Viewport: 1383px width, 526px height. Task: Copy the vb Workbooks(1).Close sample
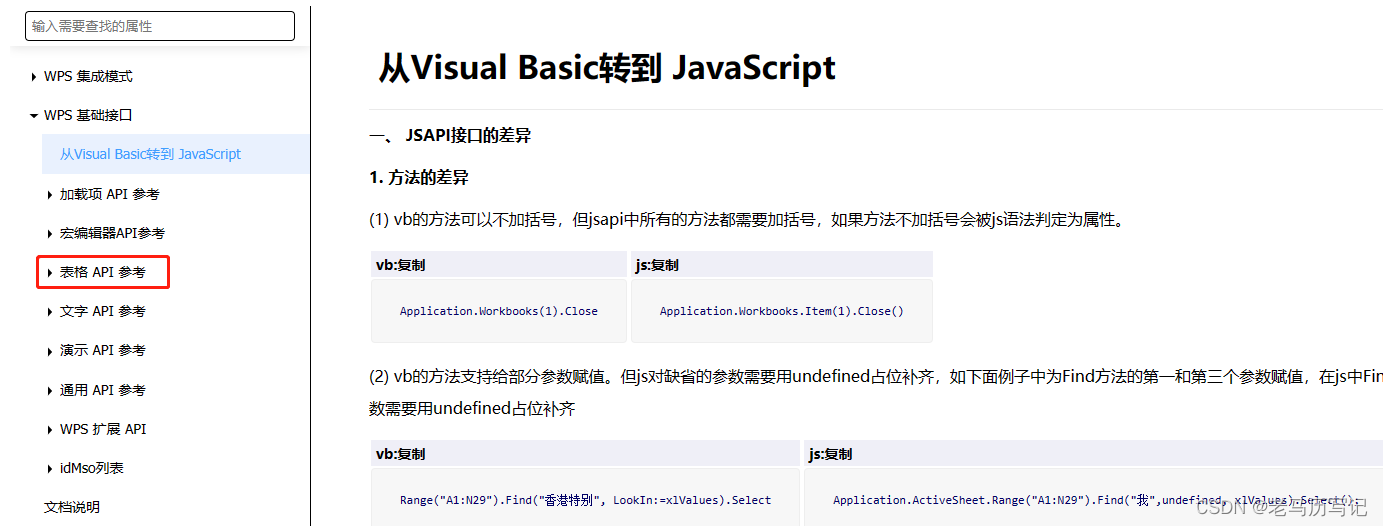[411, 266]
